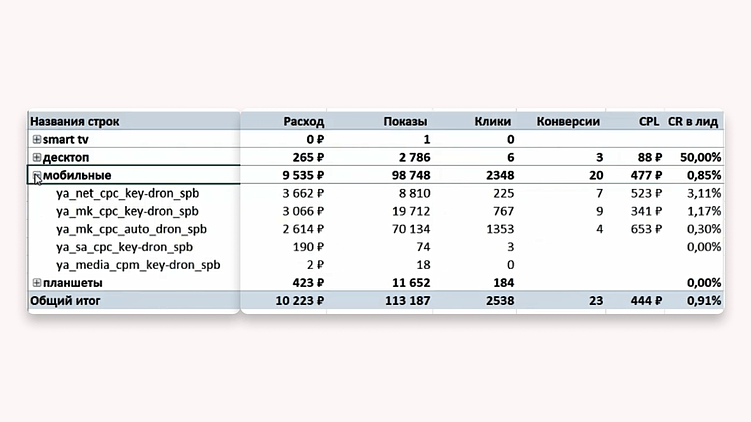Screen dimensions: 751x422
Task: Click the CPL column header
Action: 649,122
